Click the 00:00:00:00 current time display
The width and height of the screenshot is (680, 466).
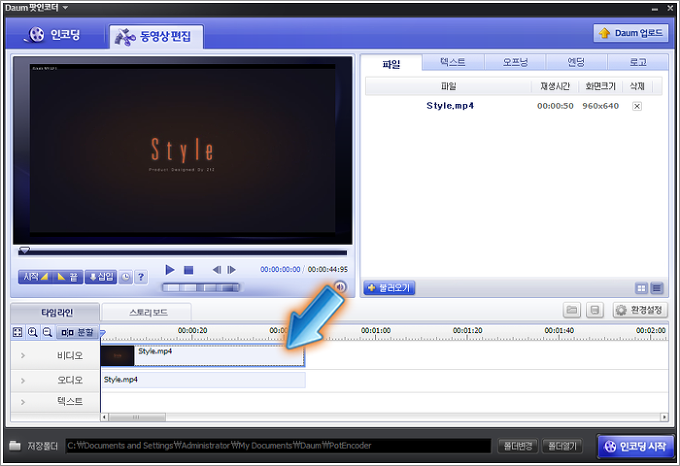coord(280,270)
